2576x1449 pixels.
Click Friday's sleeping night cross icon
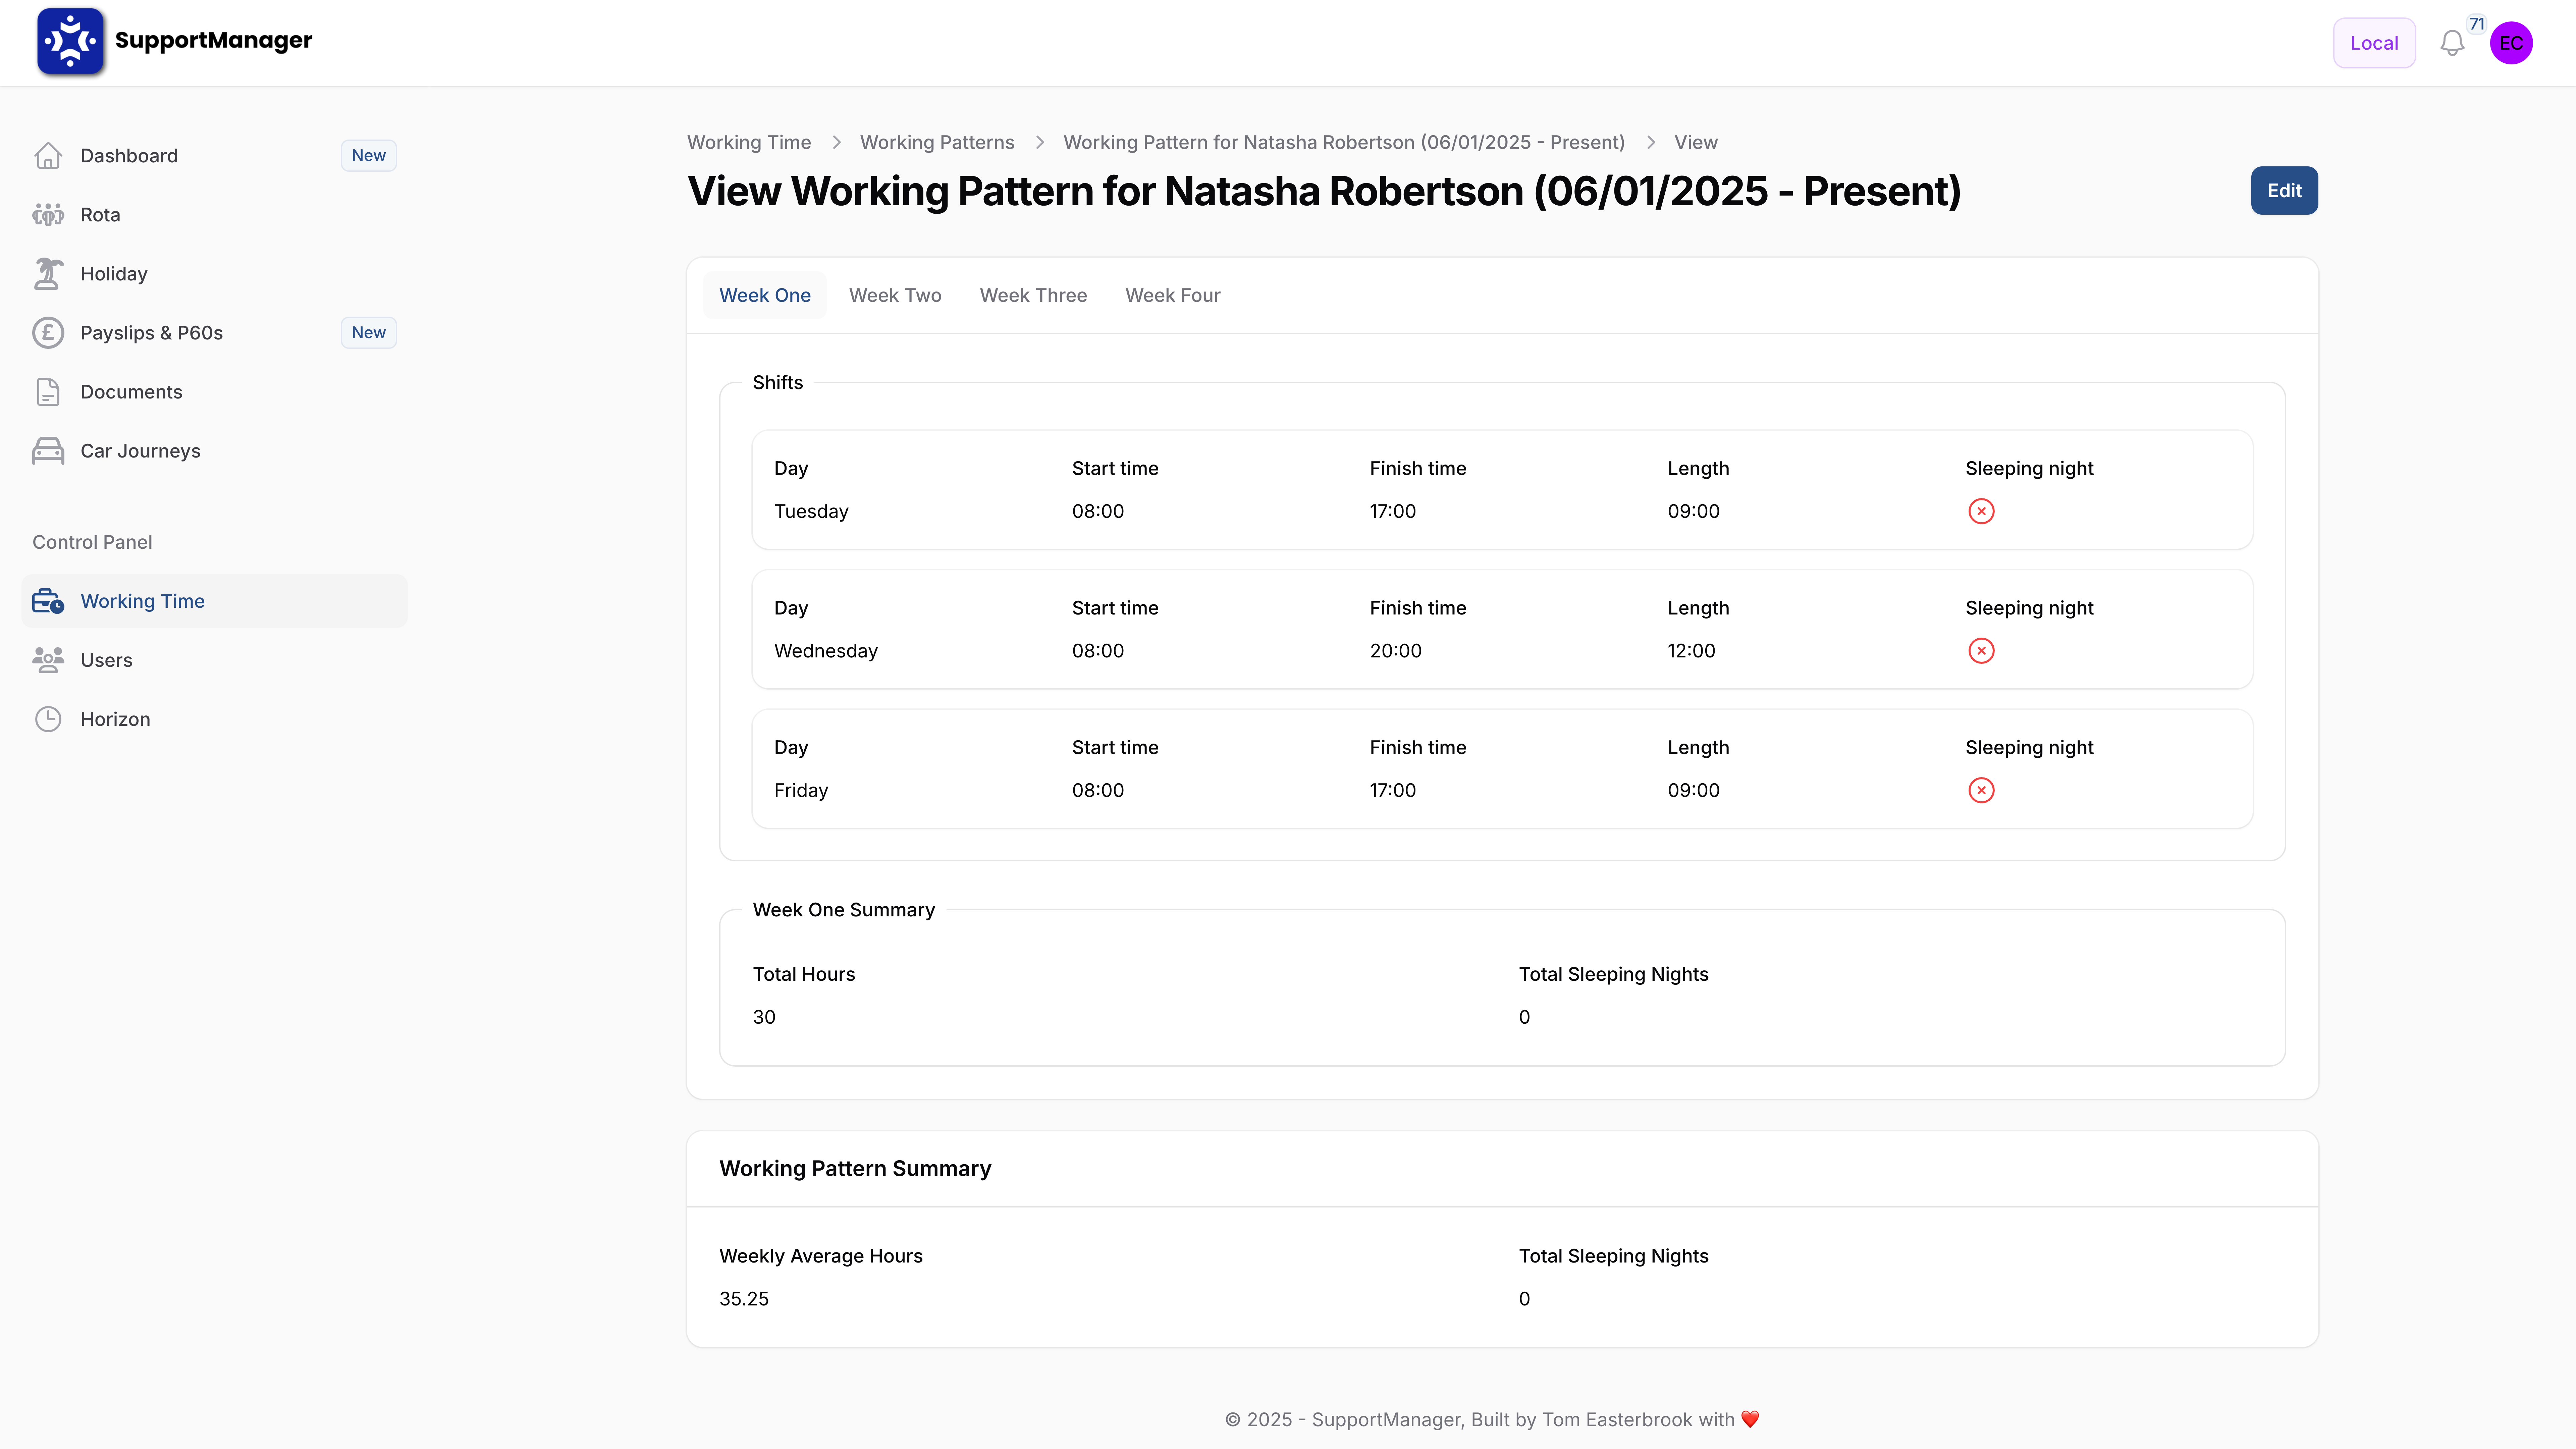click(x=1981, y=790)
